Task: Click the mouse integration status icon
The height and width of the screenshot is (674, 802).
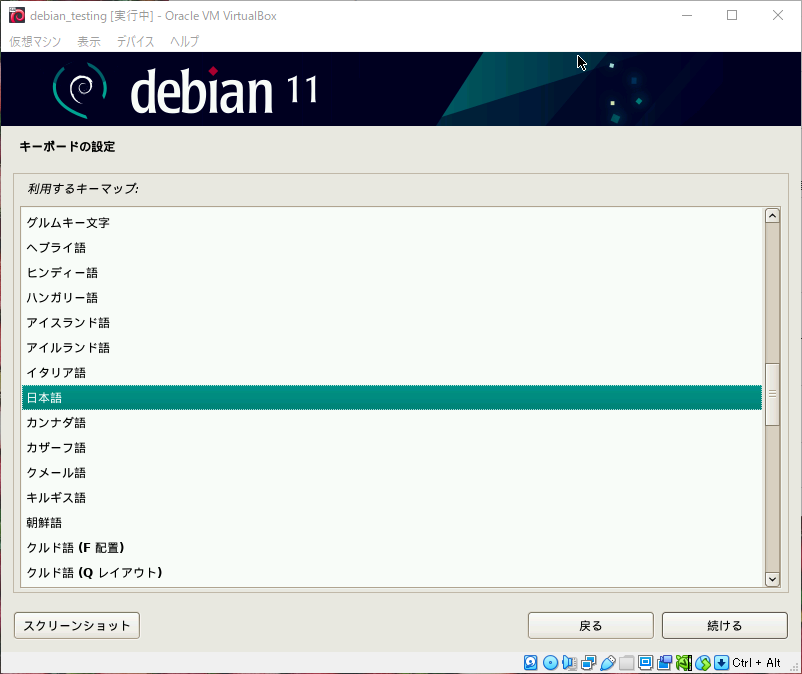Action: [703, 663]
